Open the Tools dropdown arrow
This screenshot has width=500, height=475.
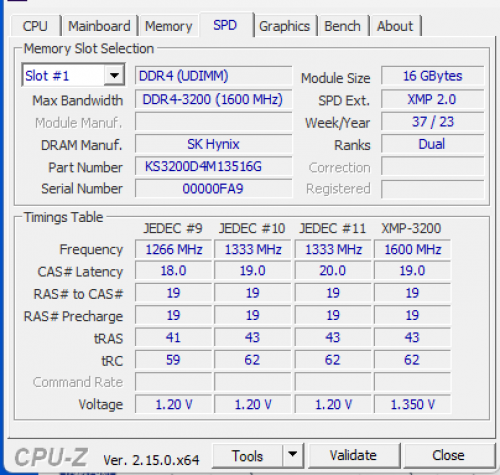pyautogui.click(x=293, y=455)
